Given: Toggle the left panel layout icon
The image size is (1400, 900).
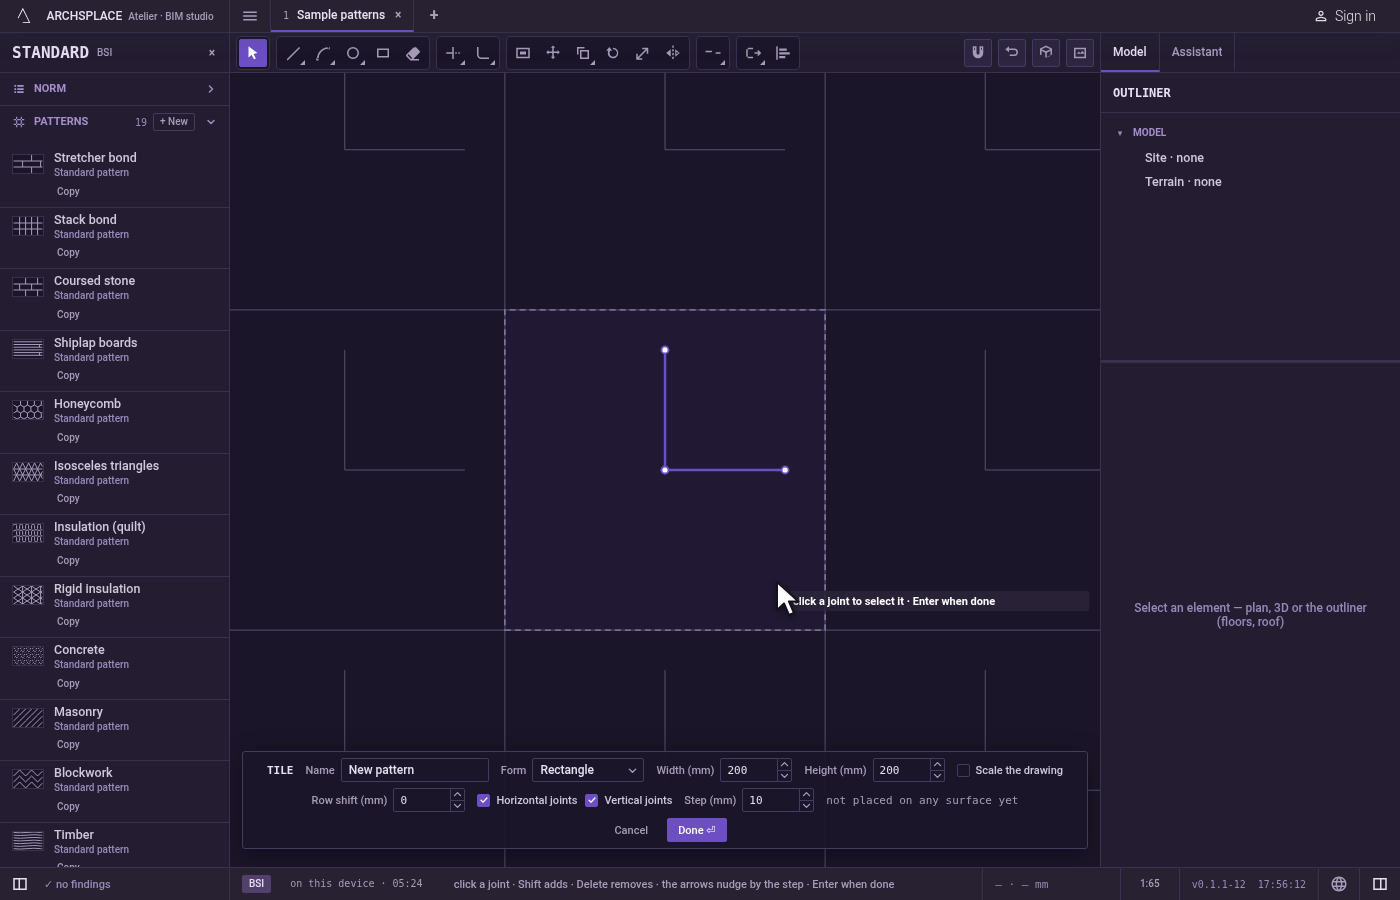Looking at the screenshot, I should pyautogui.click(x=19, y=884).
